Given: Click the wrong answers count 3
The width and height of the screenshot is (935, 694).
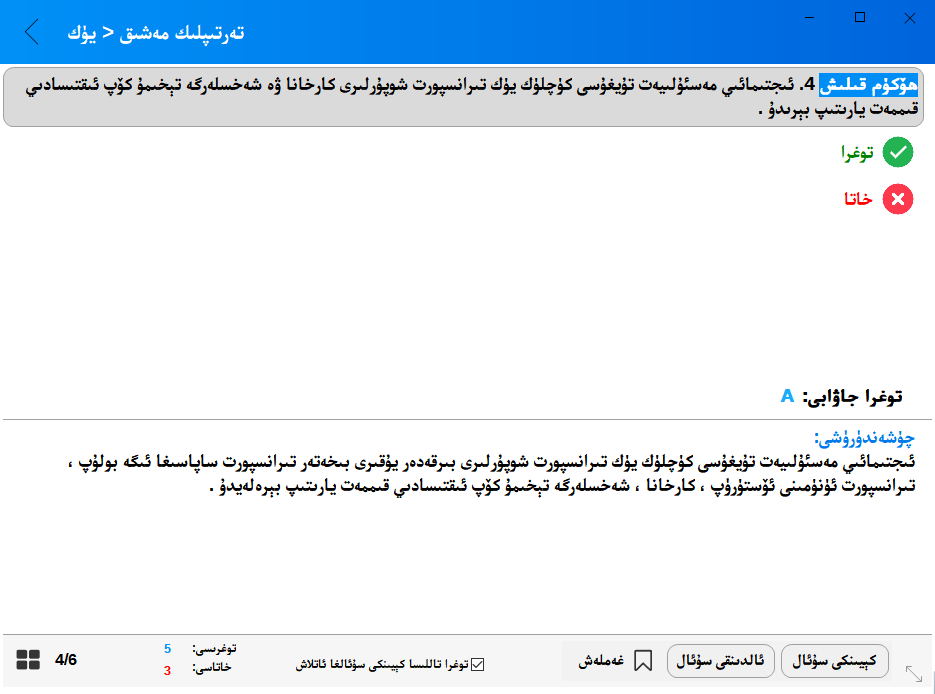Looking at the screenshot, I should [167, 670].
